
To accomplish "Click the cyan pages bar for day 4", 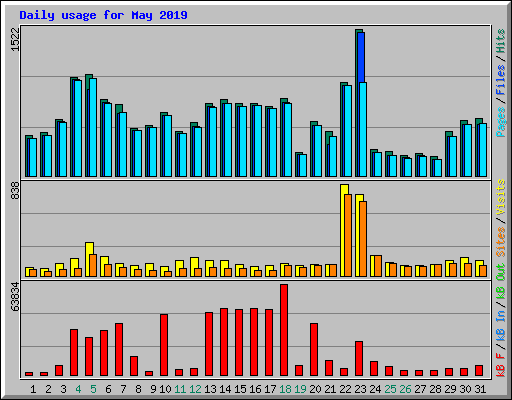I will tap(78, 128).
